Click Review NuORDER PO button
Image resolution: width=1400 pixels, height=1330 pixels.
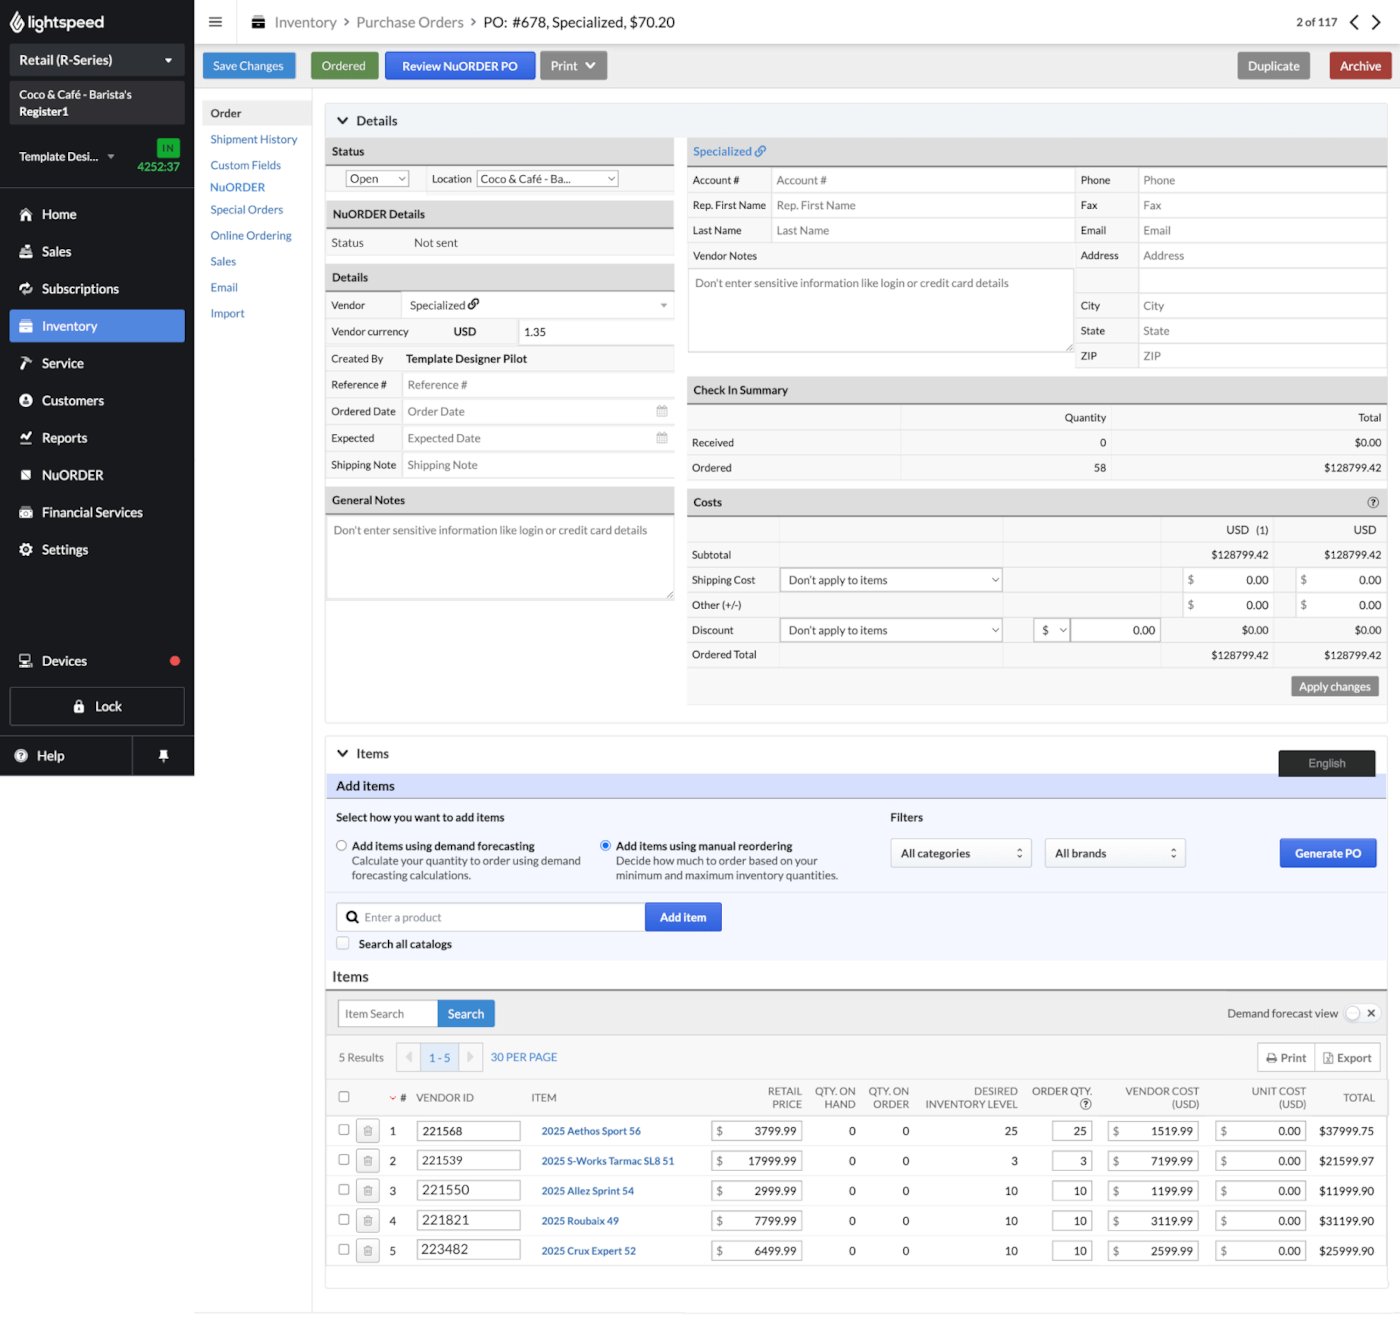(460, 66)
